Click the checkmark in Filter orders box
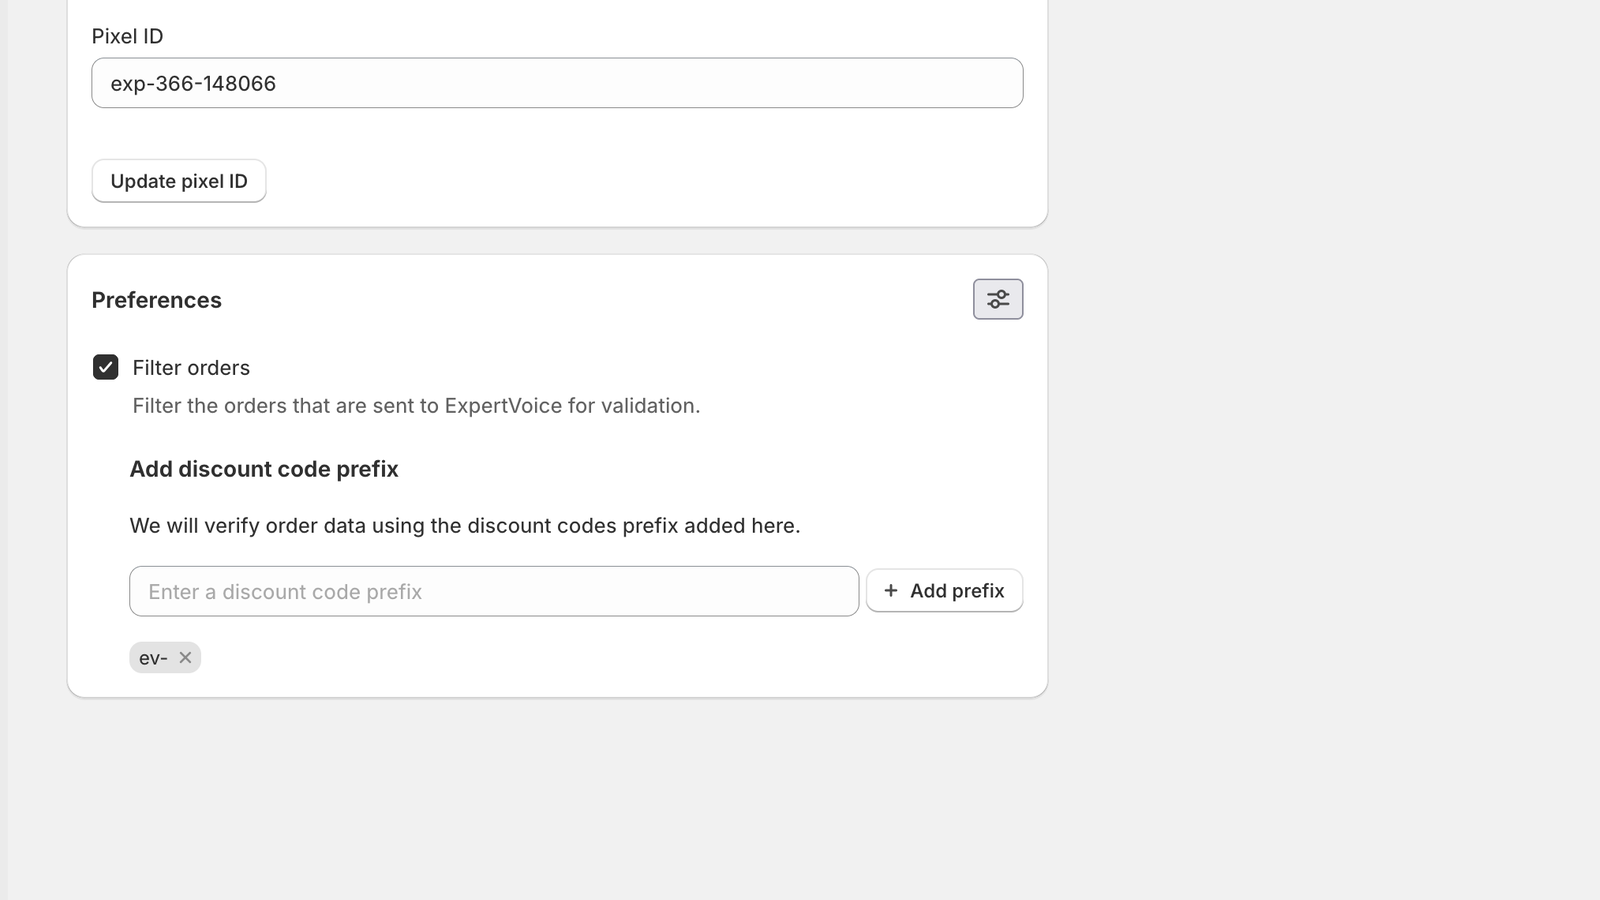This screenshot has height=900, width=1600. click(106, 368)
